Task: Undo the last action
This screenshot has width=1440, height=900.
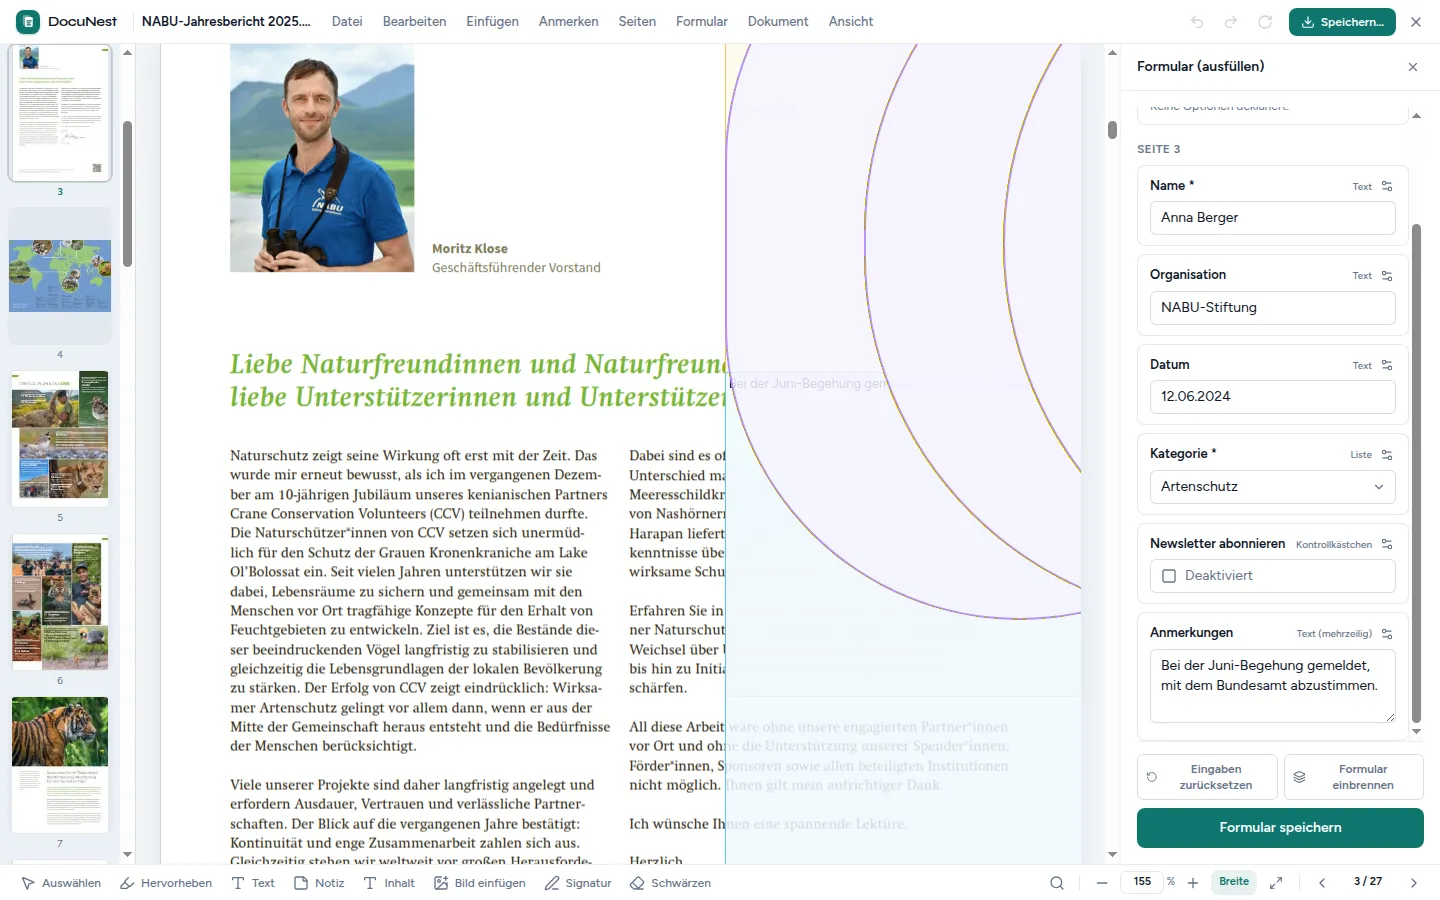Action: [1197, 21]
